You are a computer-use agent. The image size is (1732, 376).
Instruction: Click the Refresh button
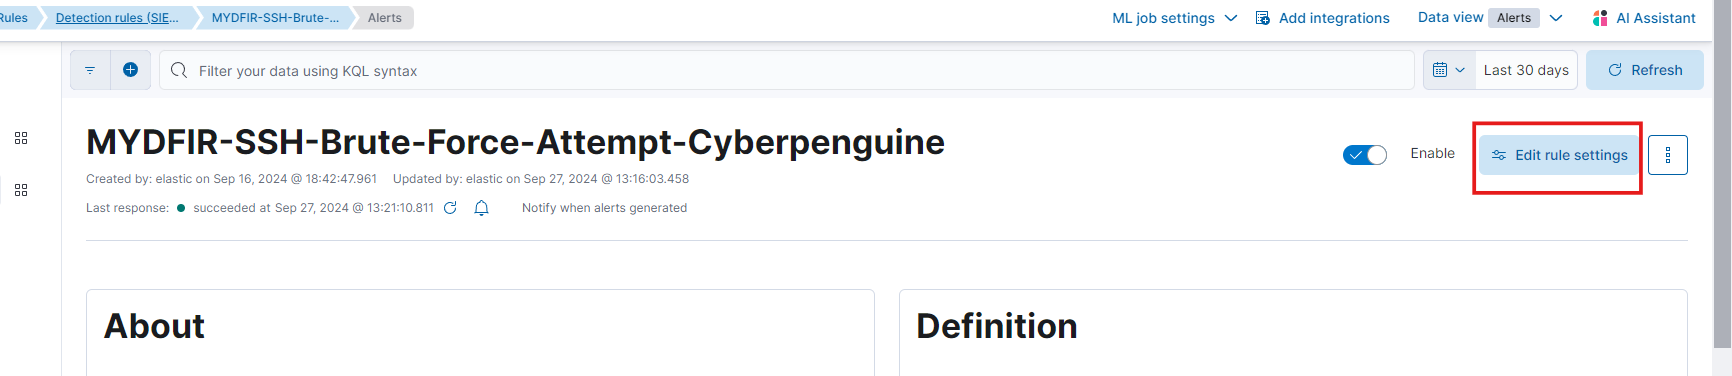pyautogui.click(x=1645, y=70)
